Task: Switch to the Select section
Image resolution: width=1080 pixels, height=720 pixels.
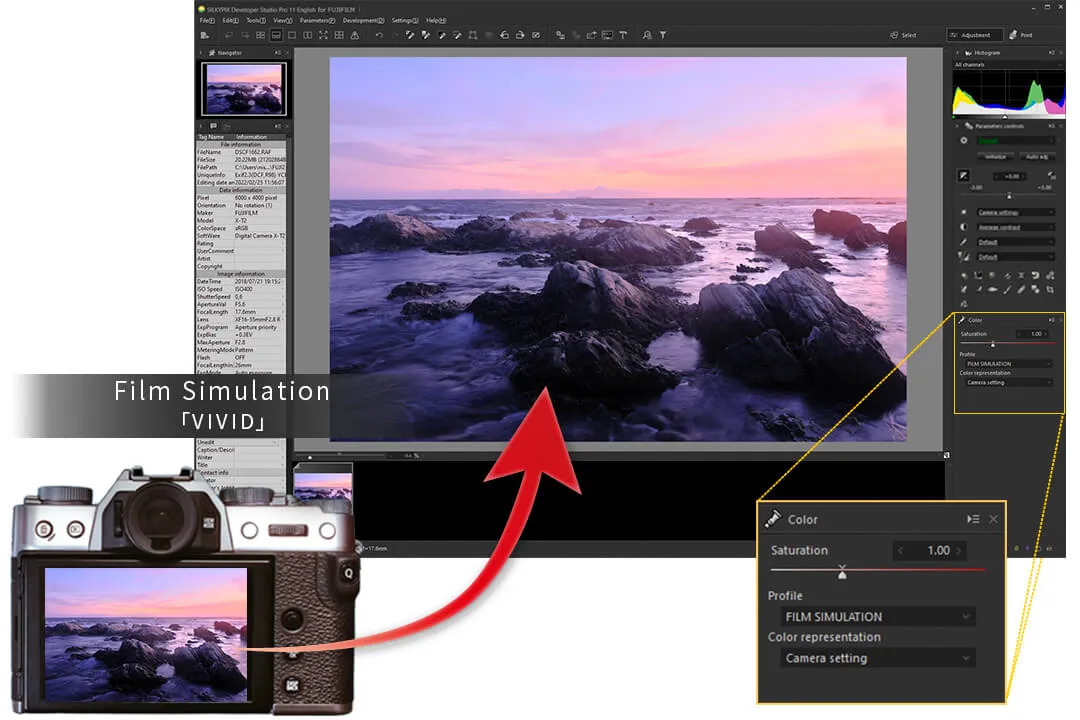Action: (904, 35)
